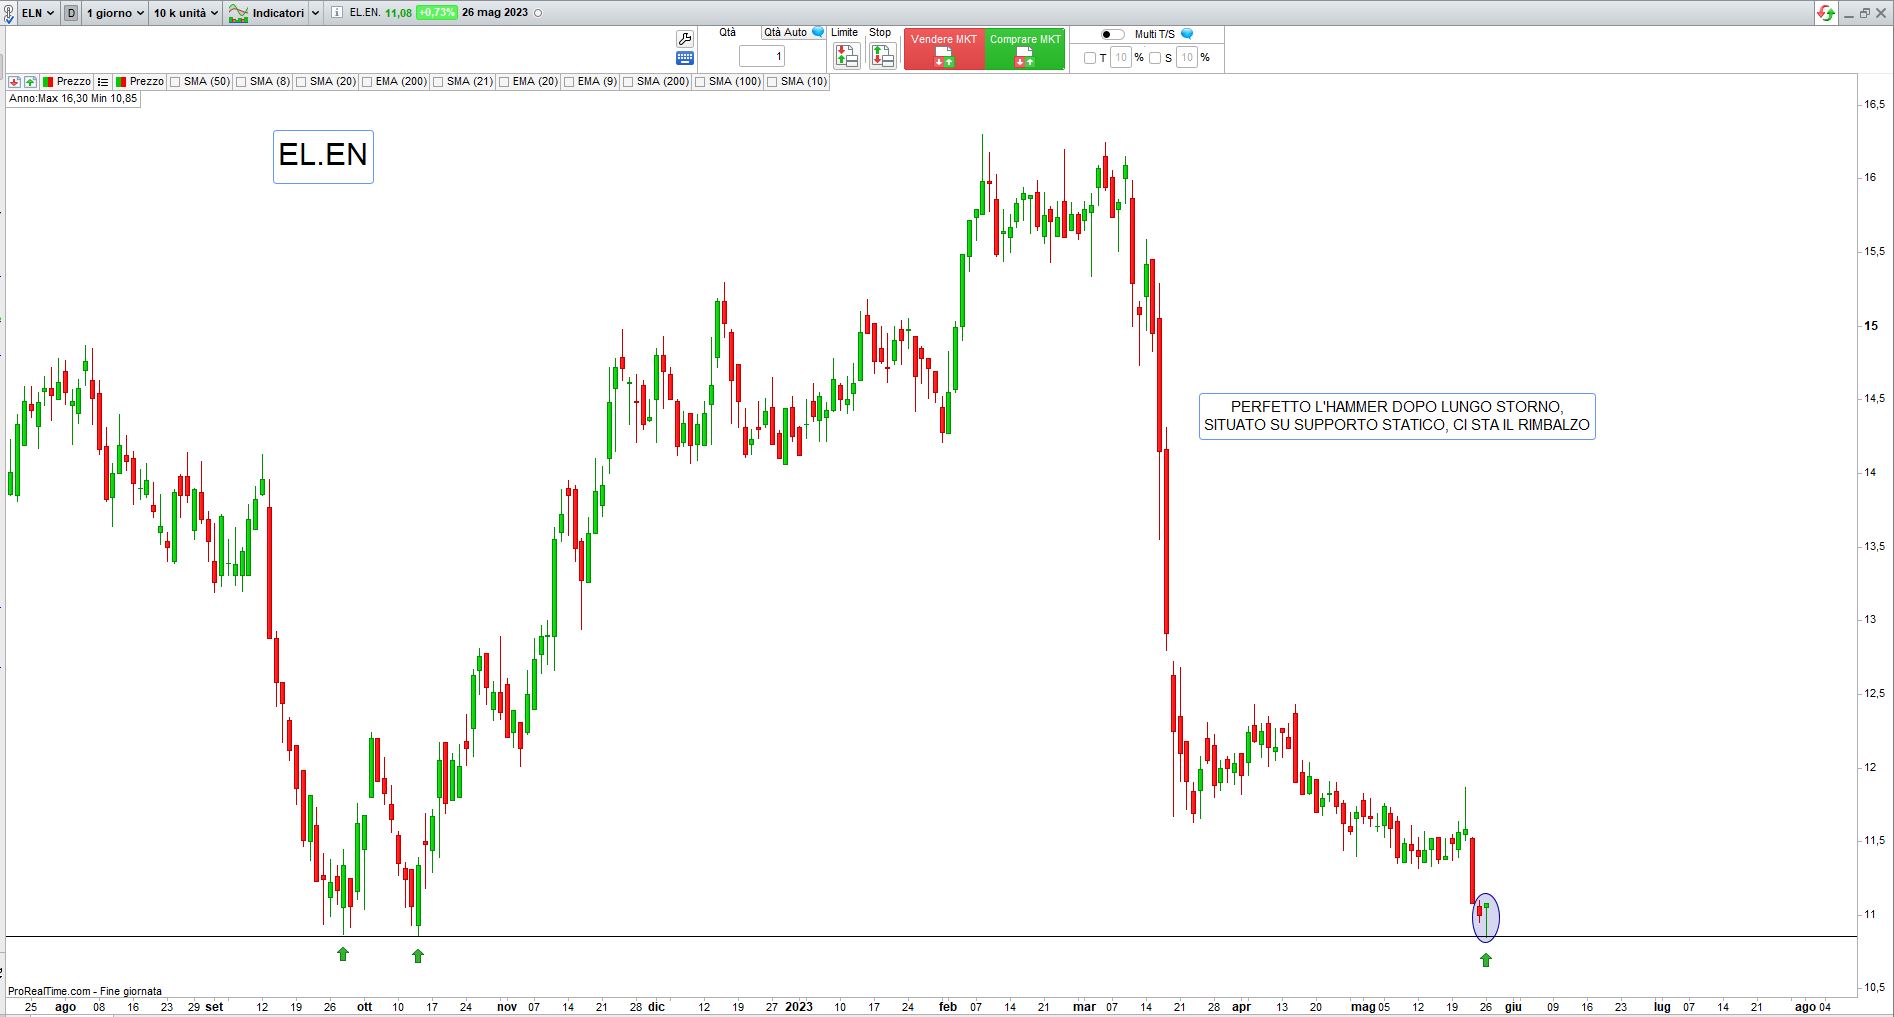1894x1017 pixels.
Task: Click the 16,5 price axis label
Action: click(x=1874, y=104)
